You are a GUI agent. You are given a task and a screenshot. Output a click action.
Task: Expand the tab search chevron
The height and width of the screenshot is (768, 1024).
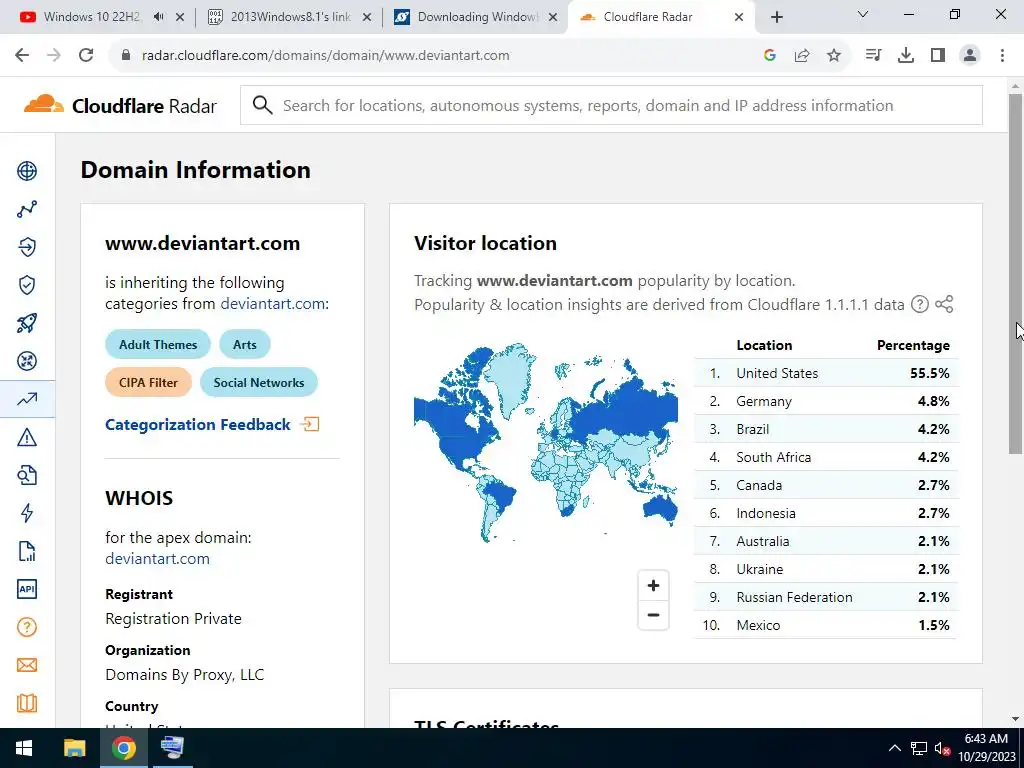pos(863,14)
